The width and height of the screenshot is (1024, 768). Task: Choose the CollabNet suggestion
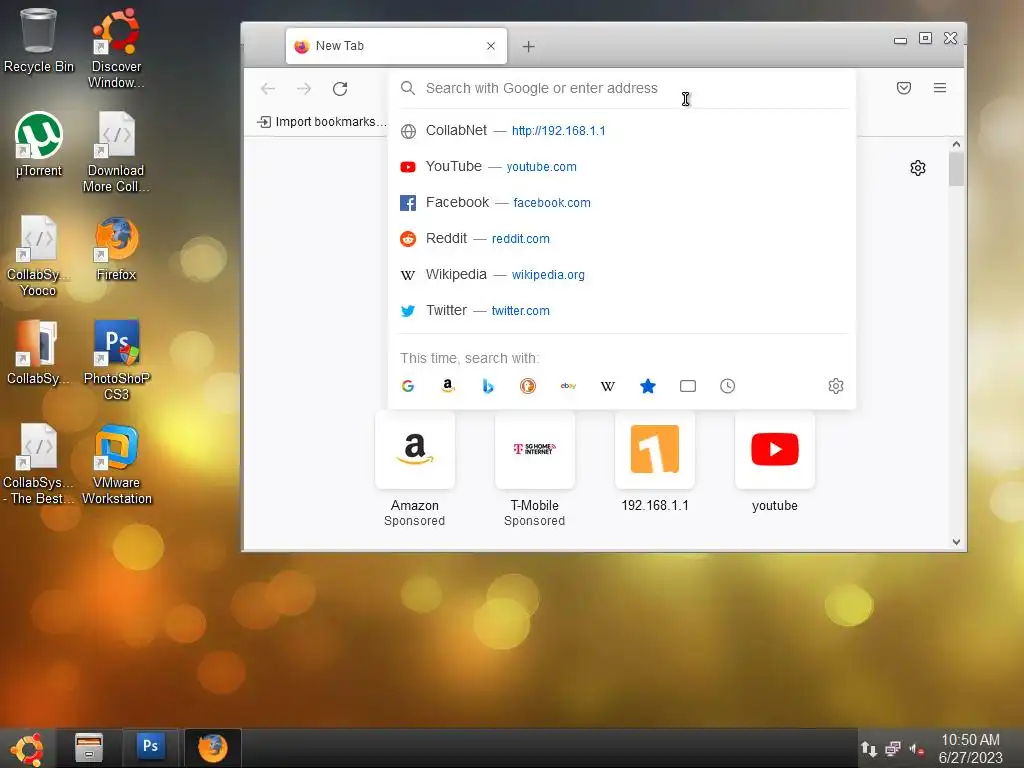(622, 131)
